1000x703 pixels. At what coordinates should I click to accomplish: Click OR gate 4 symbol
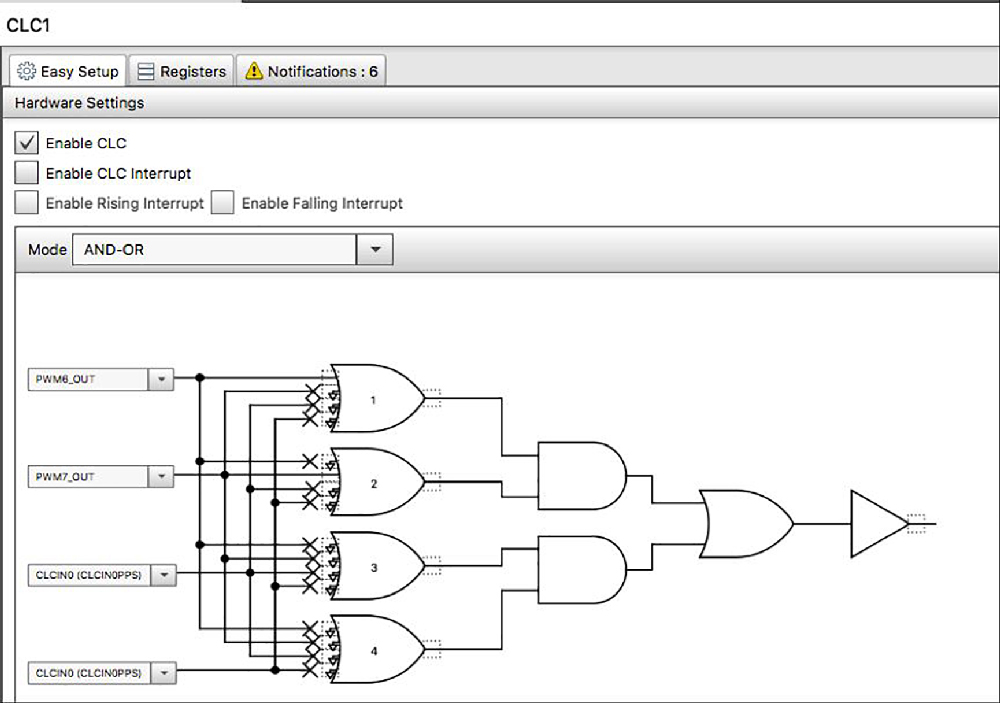(x=376, y=649)
